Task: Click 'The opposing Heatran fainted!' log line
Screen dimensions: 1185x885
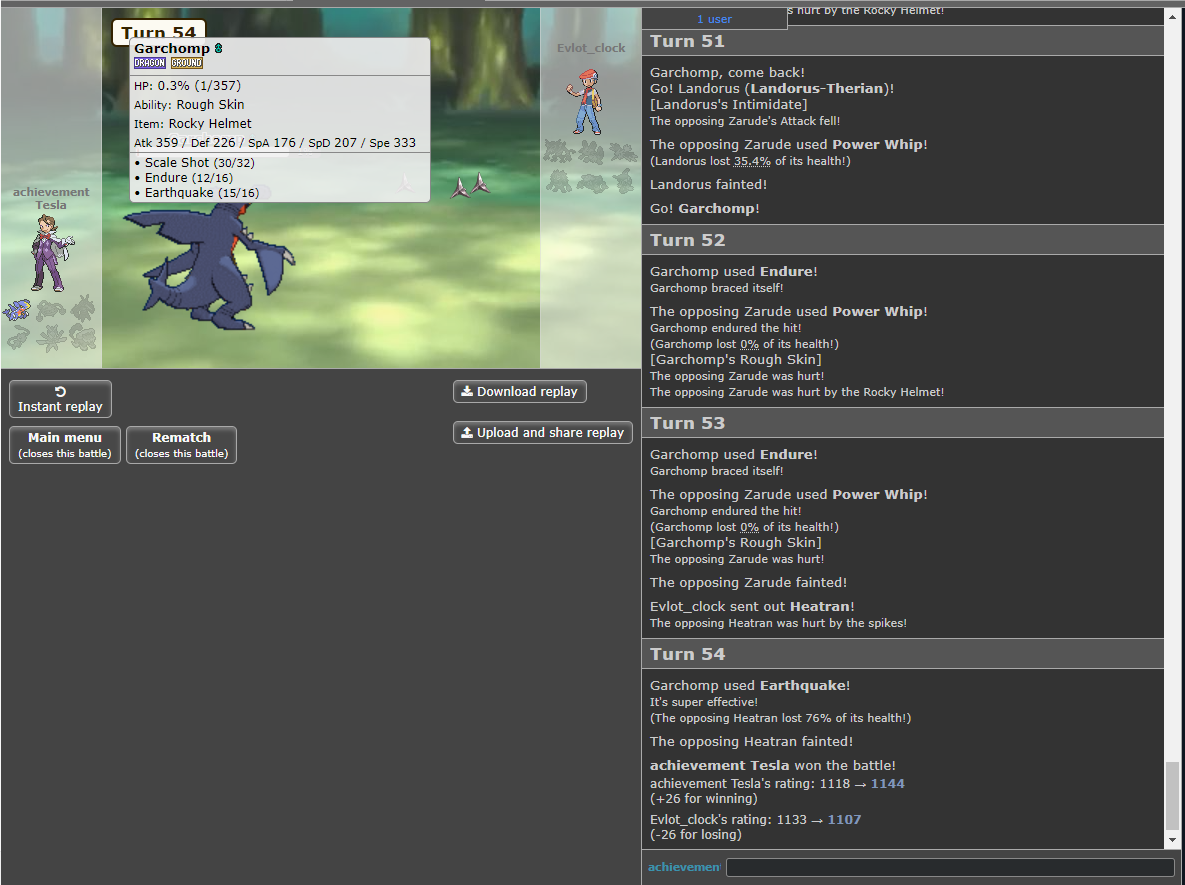Action: tap(751, 741)
